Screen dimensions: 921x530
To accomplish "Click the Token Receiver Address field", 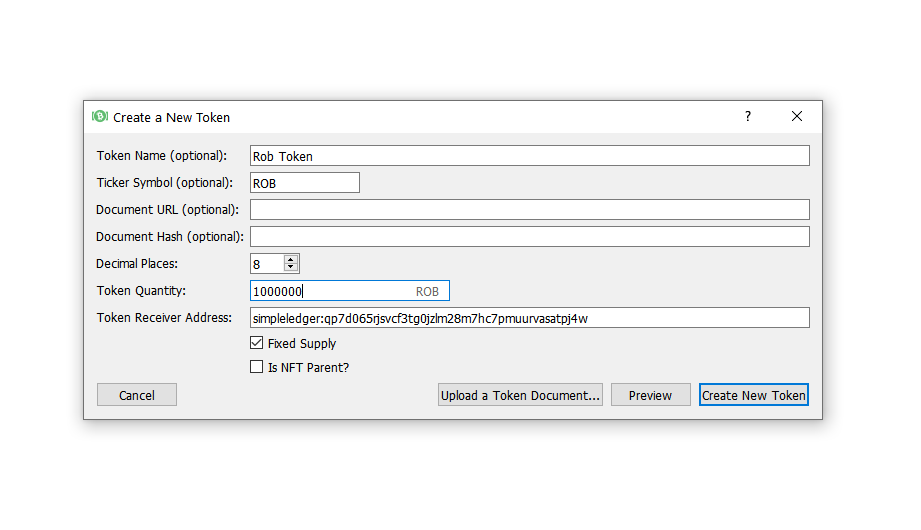I will 529,318.
